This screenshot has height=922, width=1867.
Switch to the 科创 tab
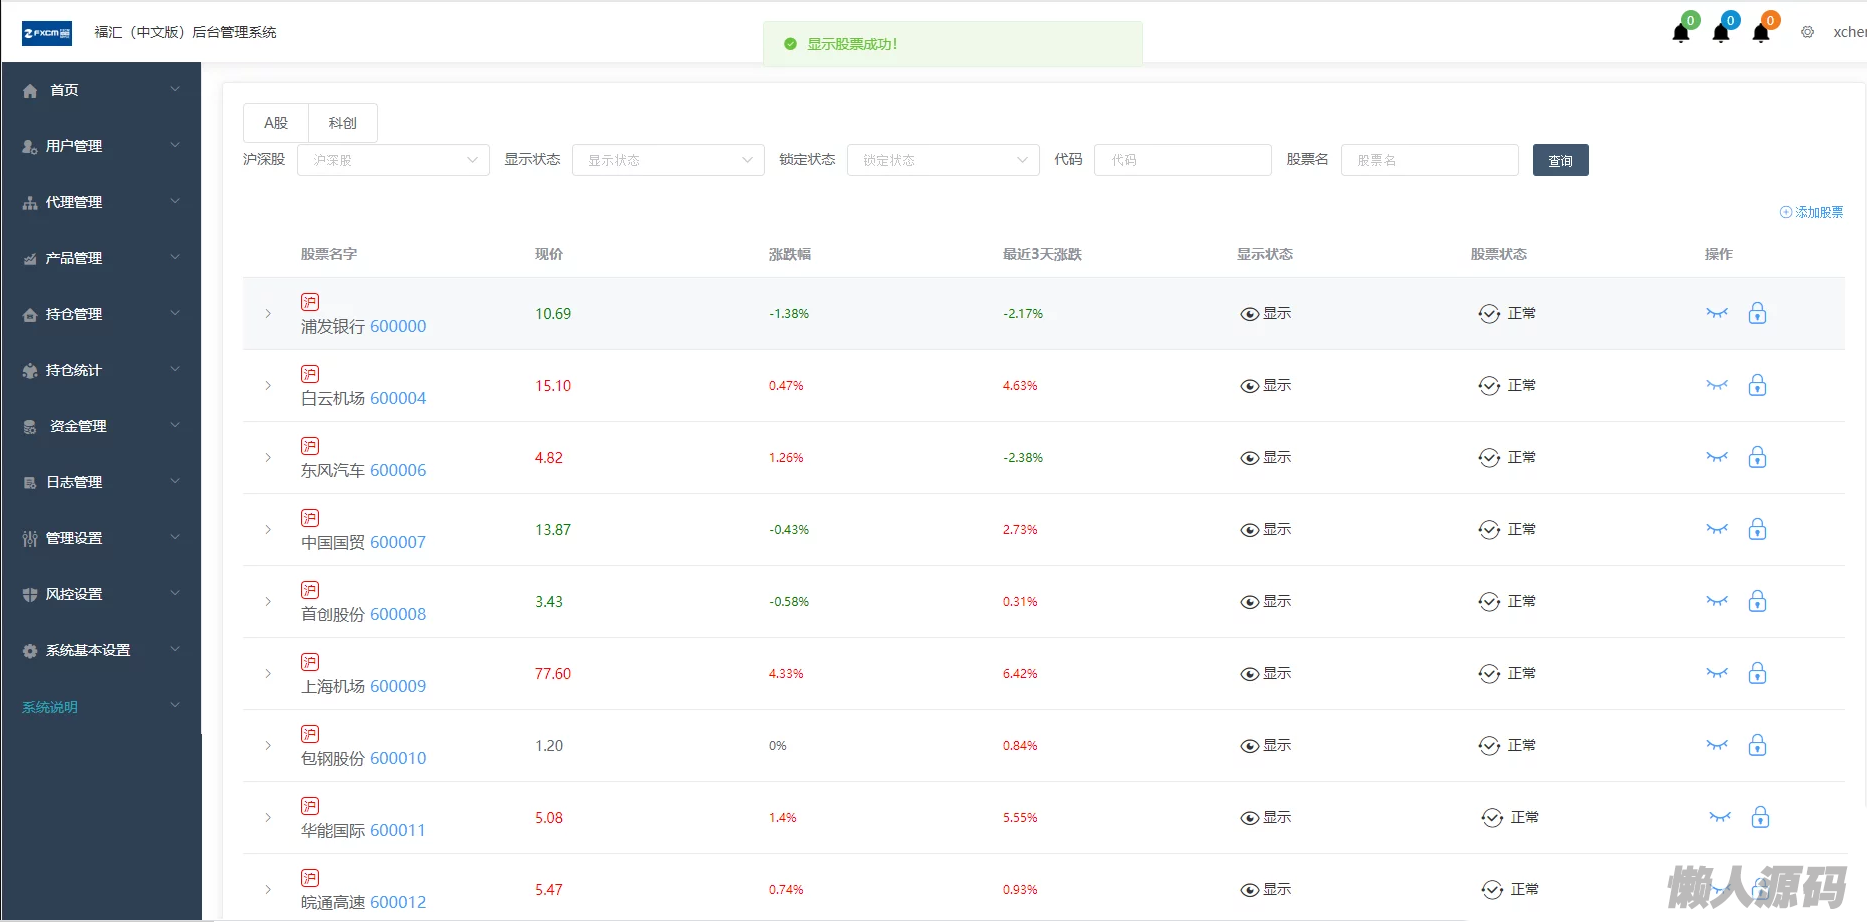[342, 123]
